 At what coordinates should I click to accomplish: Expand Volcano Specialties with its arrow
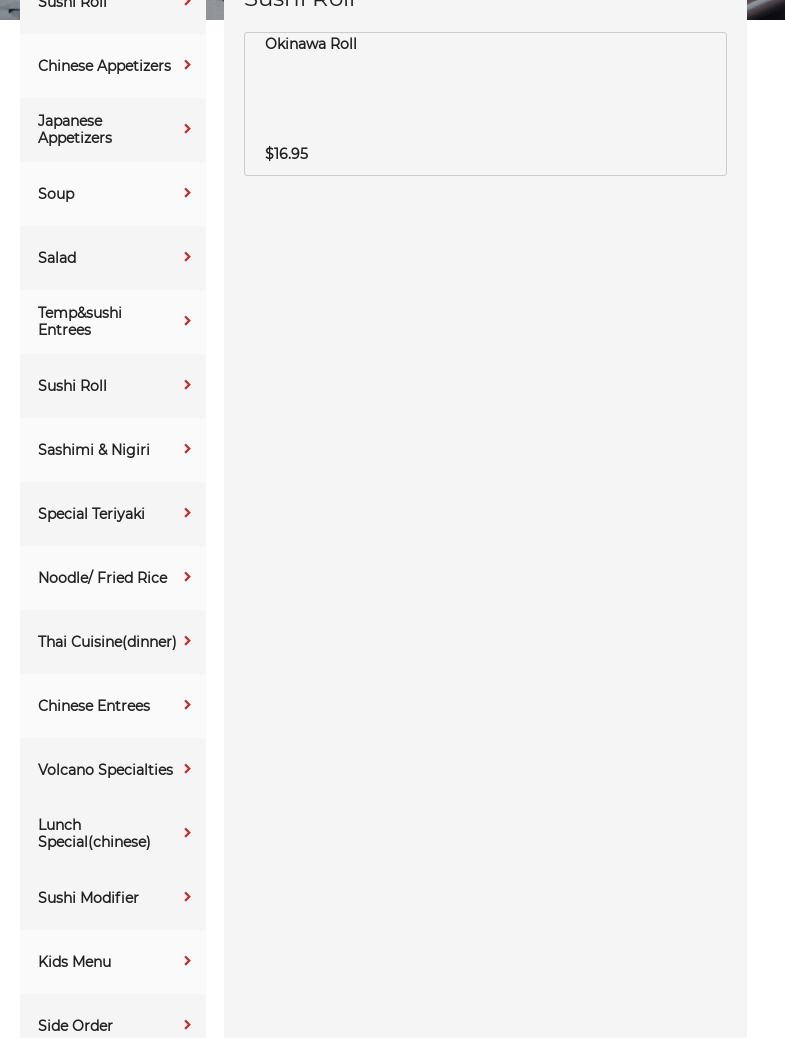(x=187, y=769)
